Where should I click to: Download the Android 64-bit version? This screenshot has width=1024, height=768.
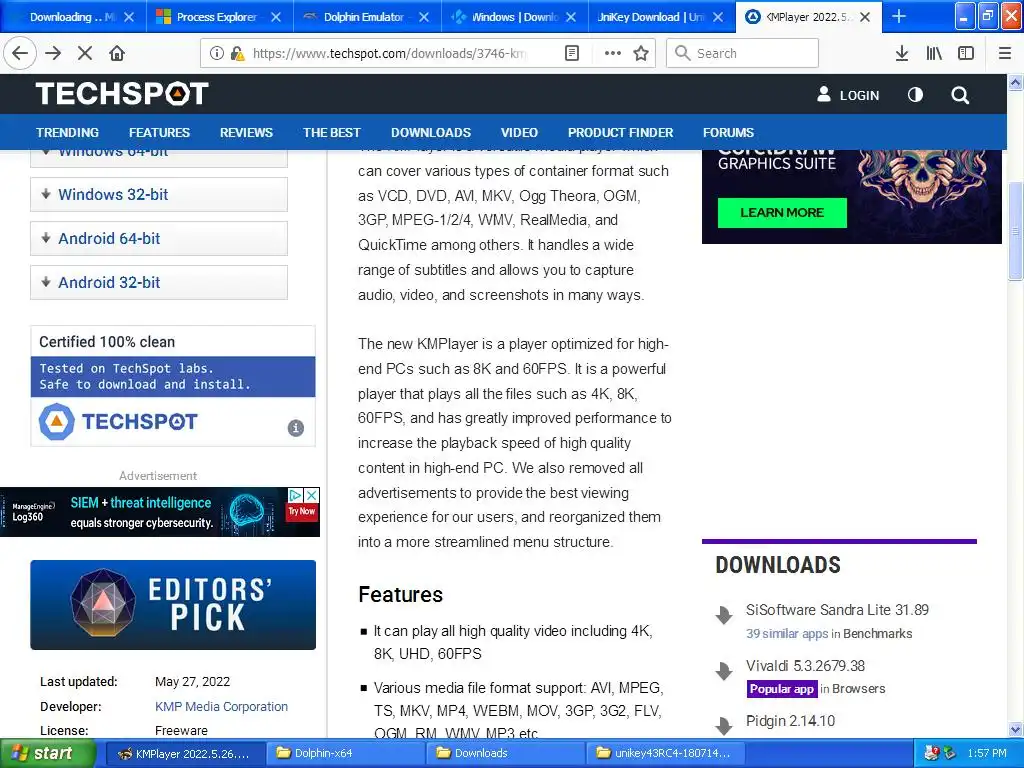[x=159, y=238]
